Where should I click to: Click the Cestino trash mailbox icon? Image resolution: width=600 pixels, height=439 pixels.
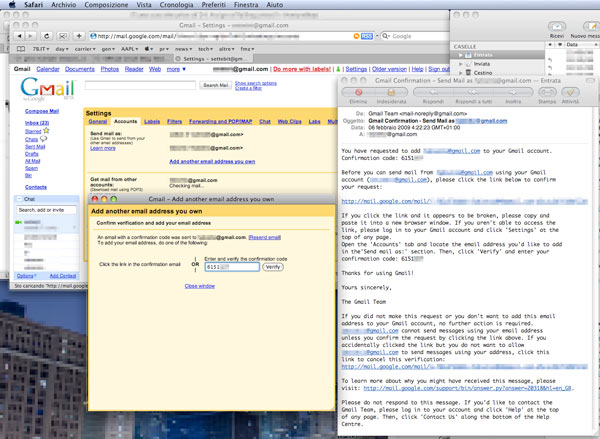click(468, 72)
